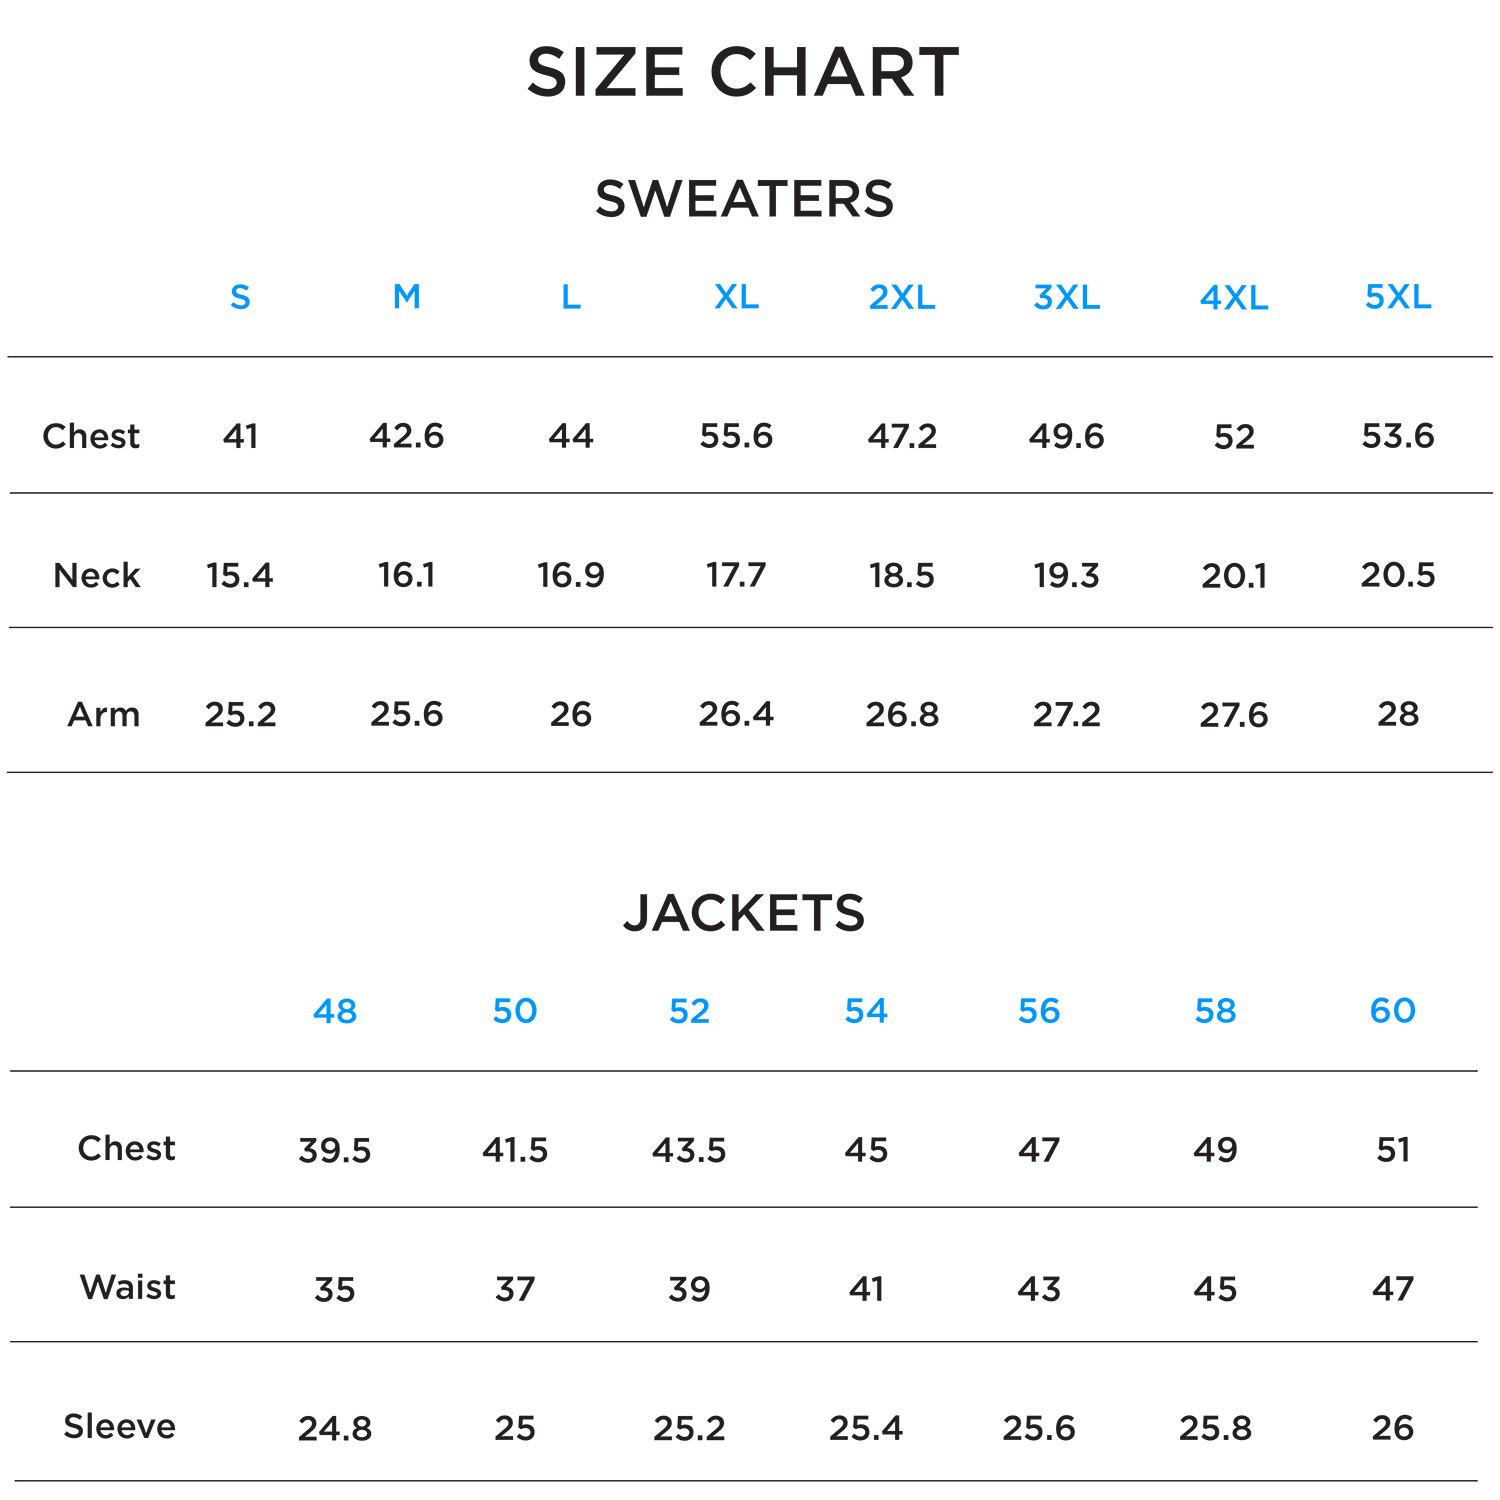Screen dimensions: 1500x1500
Task: Select the SWEATERS section heading
Action: [x=744, y=199]
